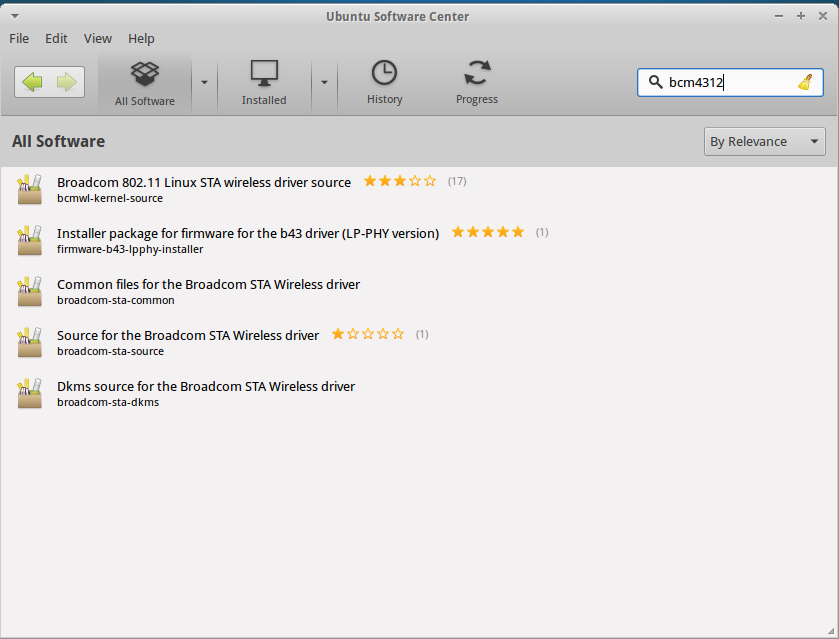Click the window resize grip corner
This screenshot has width=839, height=639.
[830, 632]
